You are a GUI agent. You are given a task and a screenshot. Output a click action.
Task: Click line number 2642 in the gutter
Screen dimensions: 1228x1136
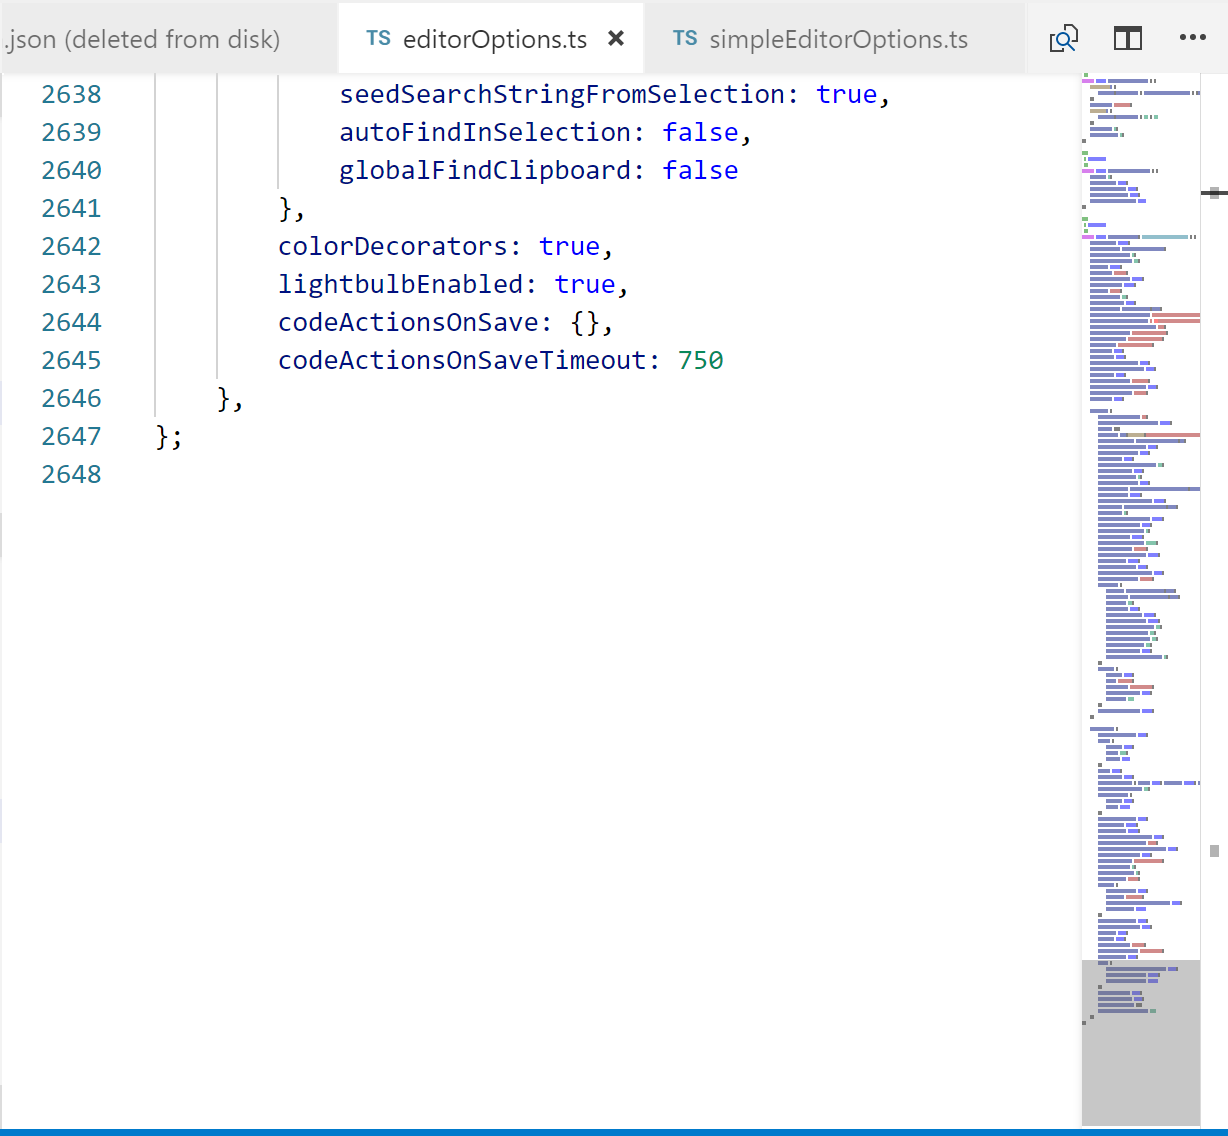(x=71, y=246)
